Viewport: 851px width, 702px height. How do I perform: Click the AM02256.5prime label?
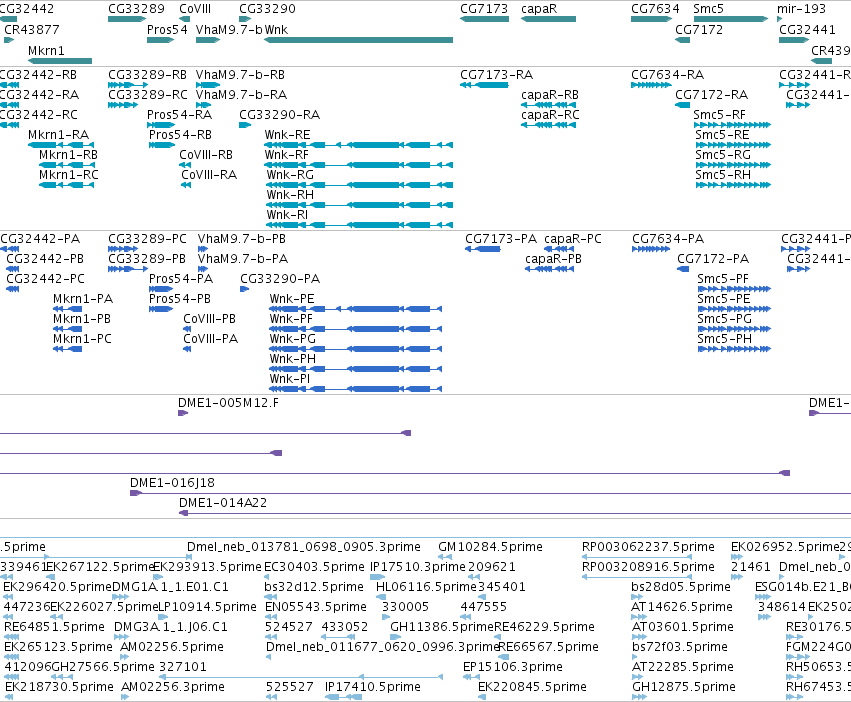172,647
